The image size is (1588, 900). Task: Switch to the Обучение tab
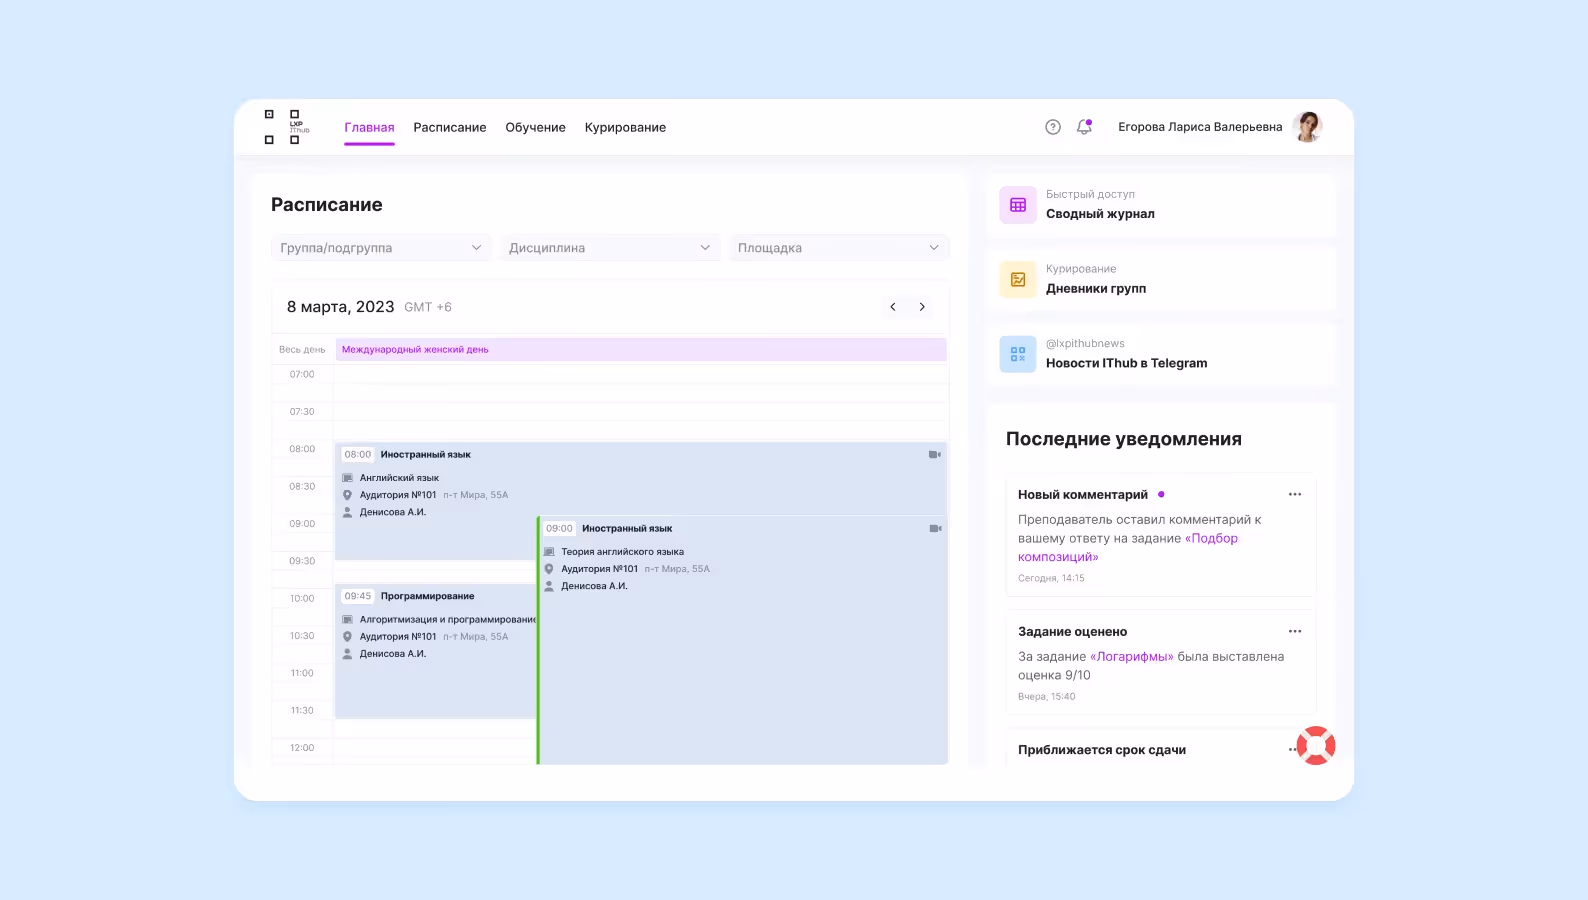pos(535,127)
